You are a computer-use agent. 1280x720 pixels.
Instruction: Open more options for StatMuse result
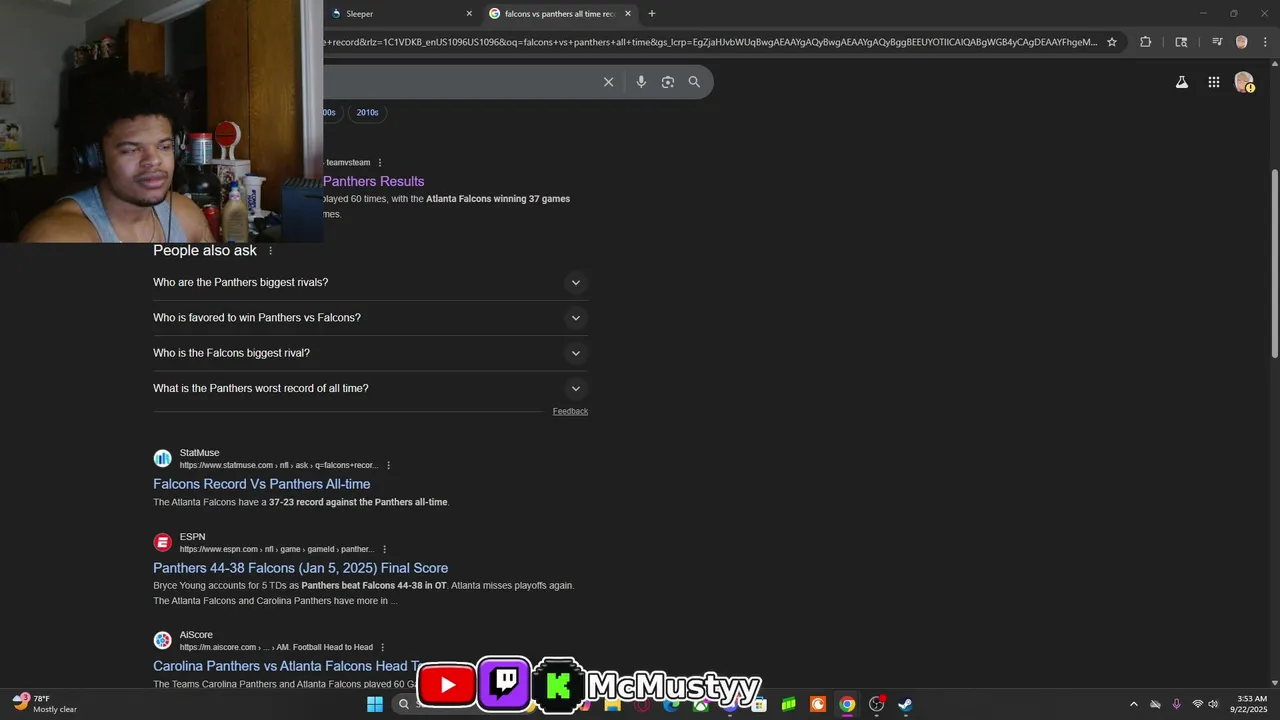[389, 465]
